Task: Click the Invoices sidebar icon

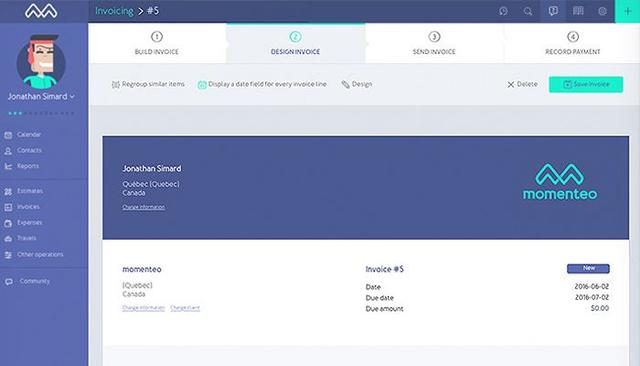Action: 8,207
